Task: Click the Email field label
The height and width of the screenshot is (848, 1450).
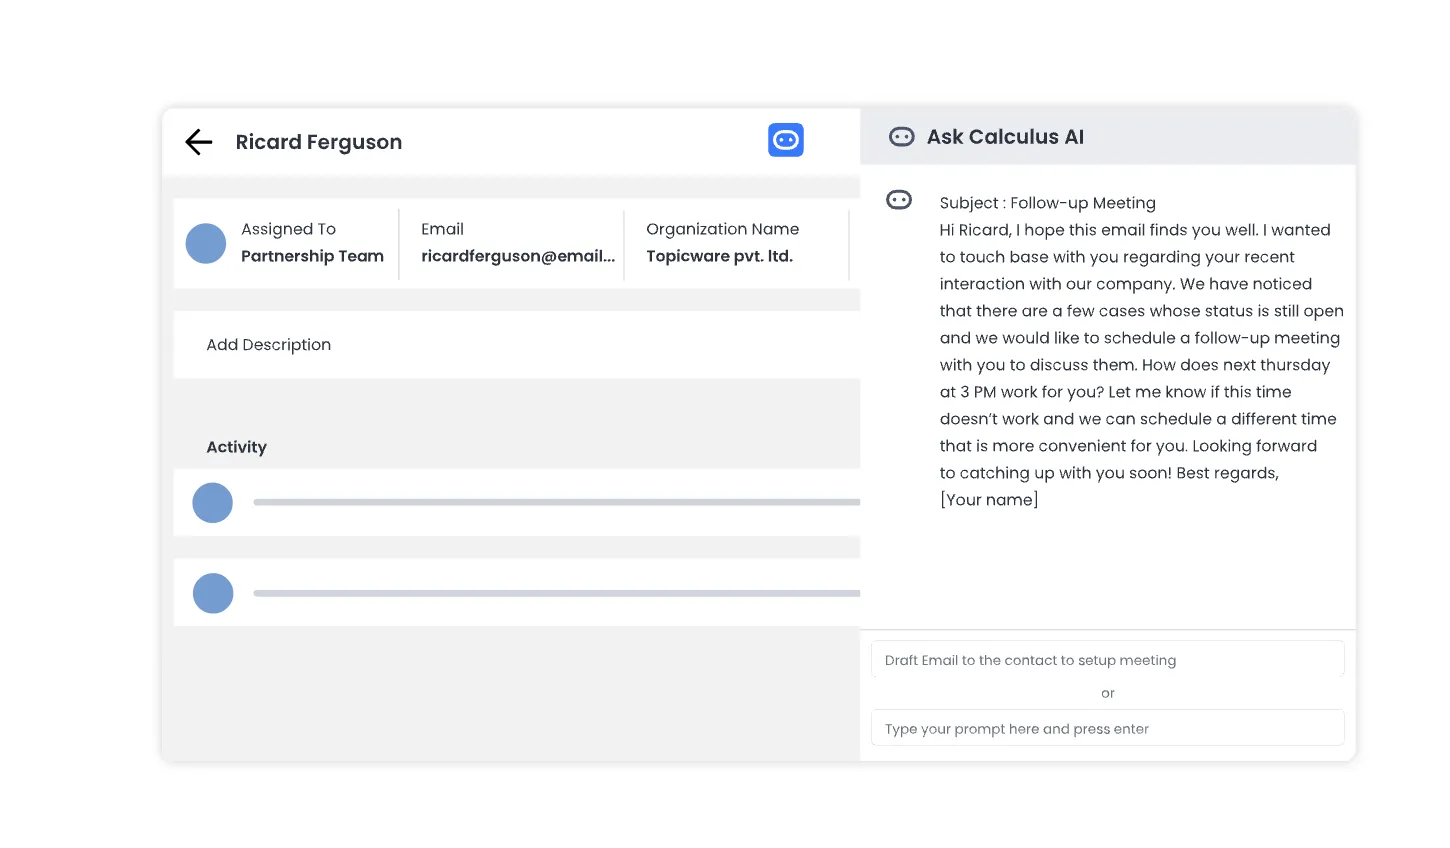Action: click(442, 229)
